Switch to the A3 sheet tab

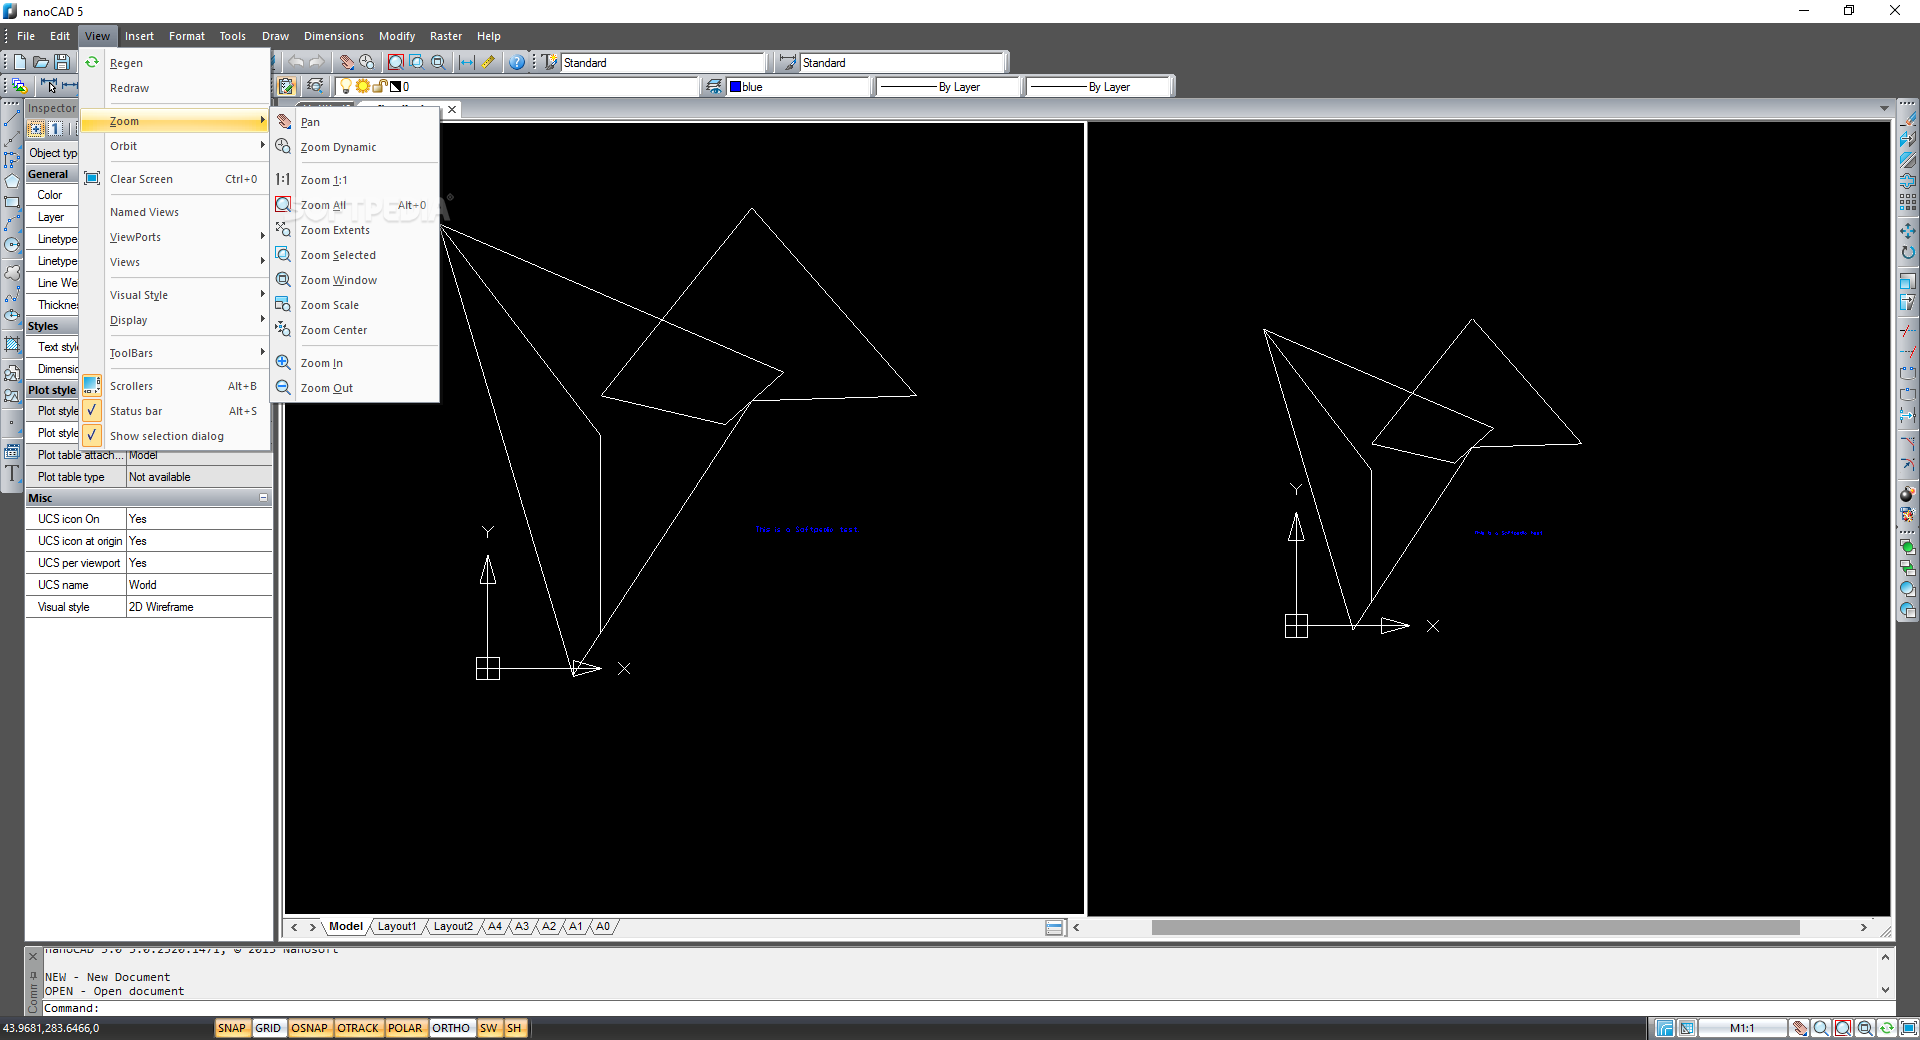pos(522,927)
